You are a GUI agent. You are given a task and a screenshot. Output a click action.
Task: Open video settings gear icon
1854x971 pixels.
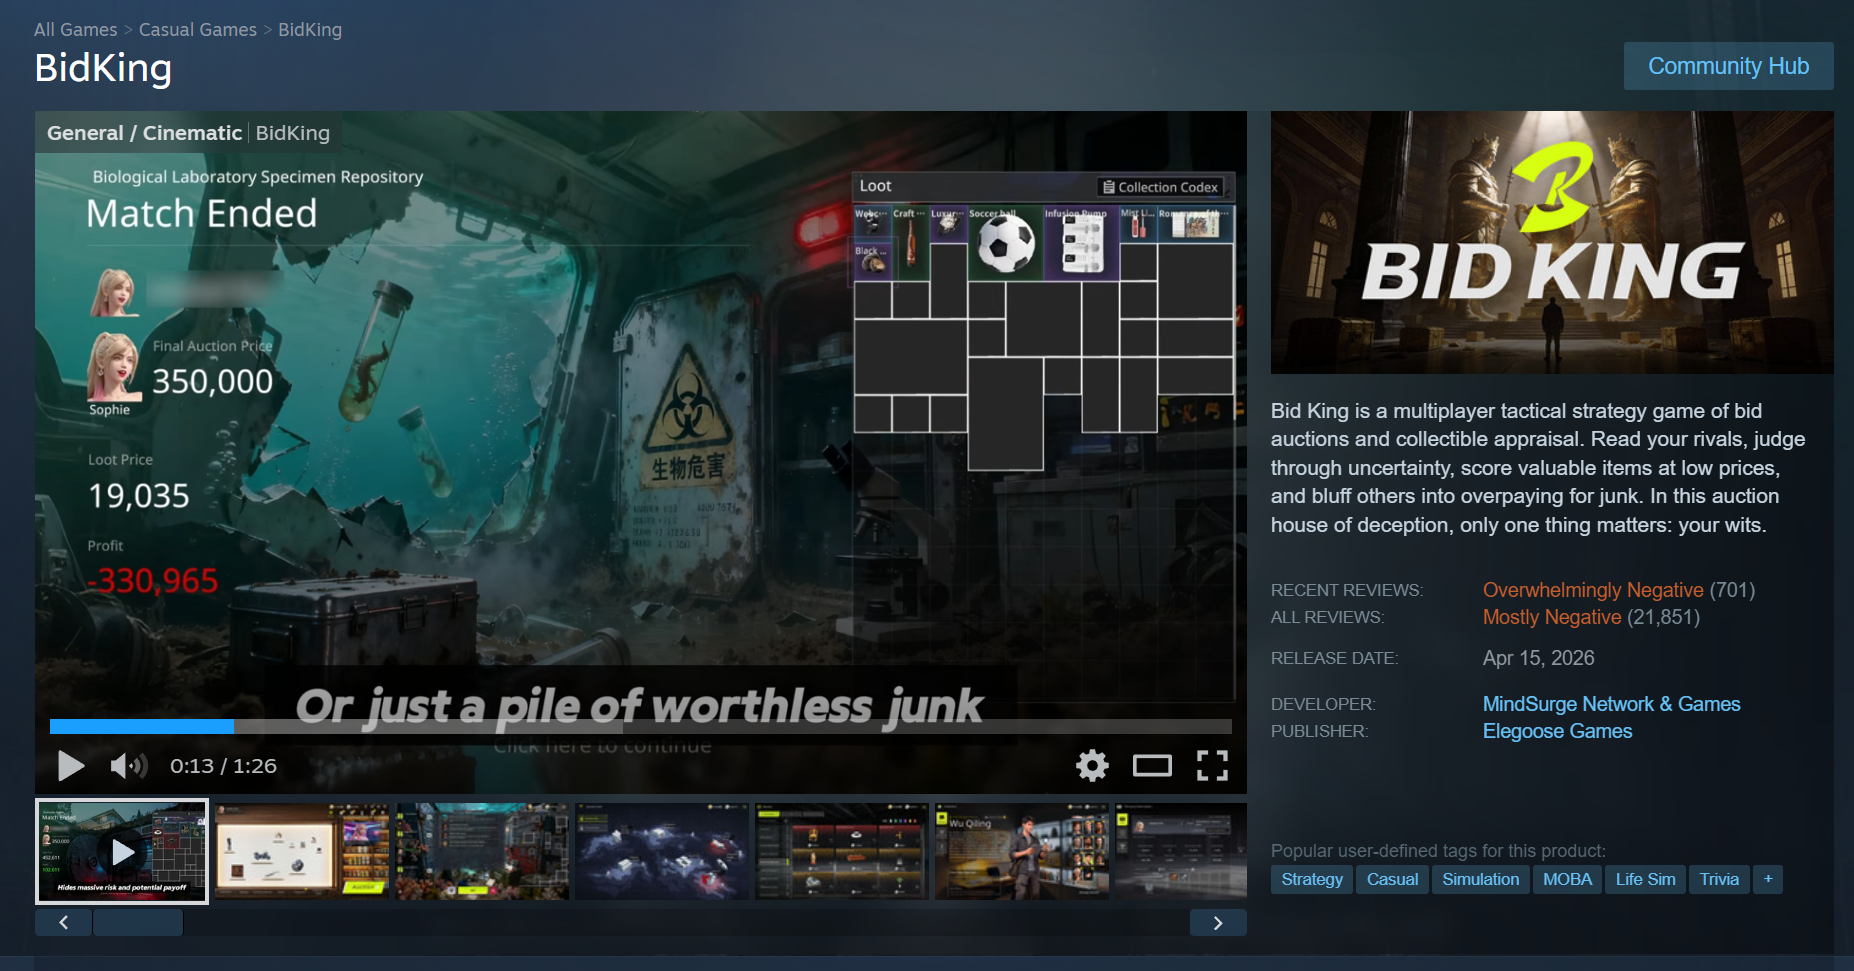1092,766
